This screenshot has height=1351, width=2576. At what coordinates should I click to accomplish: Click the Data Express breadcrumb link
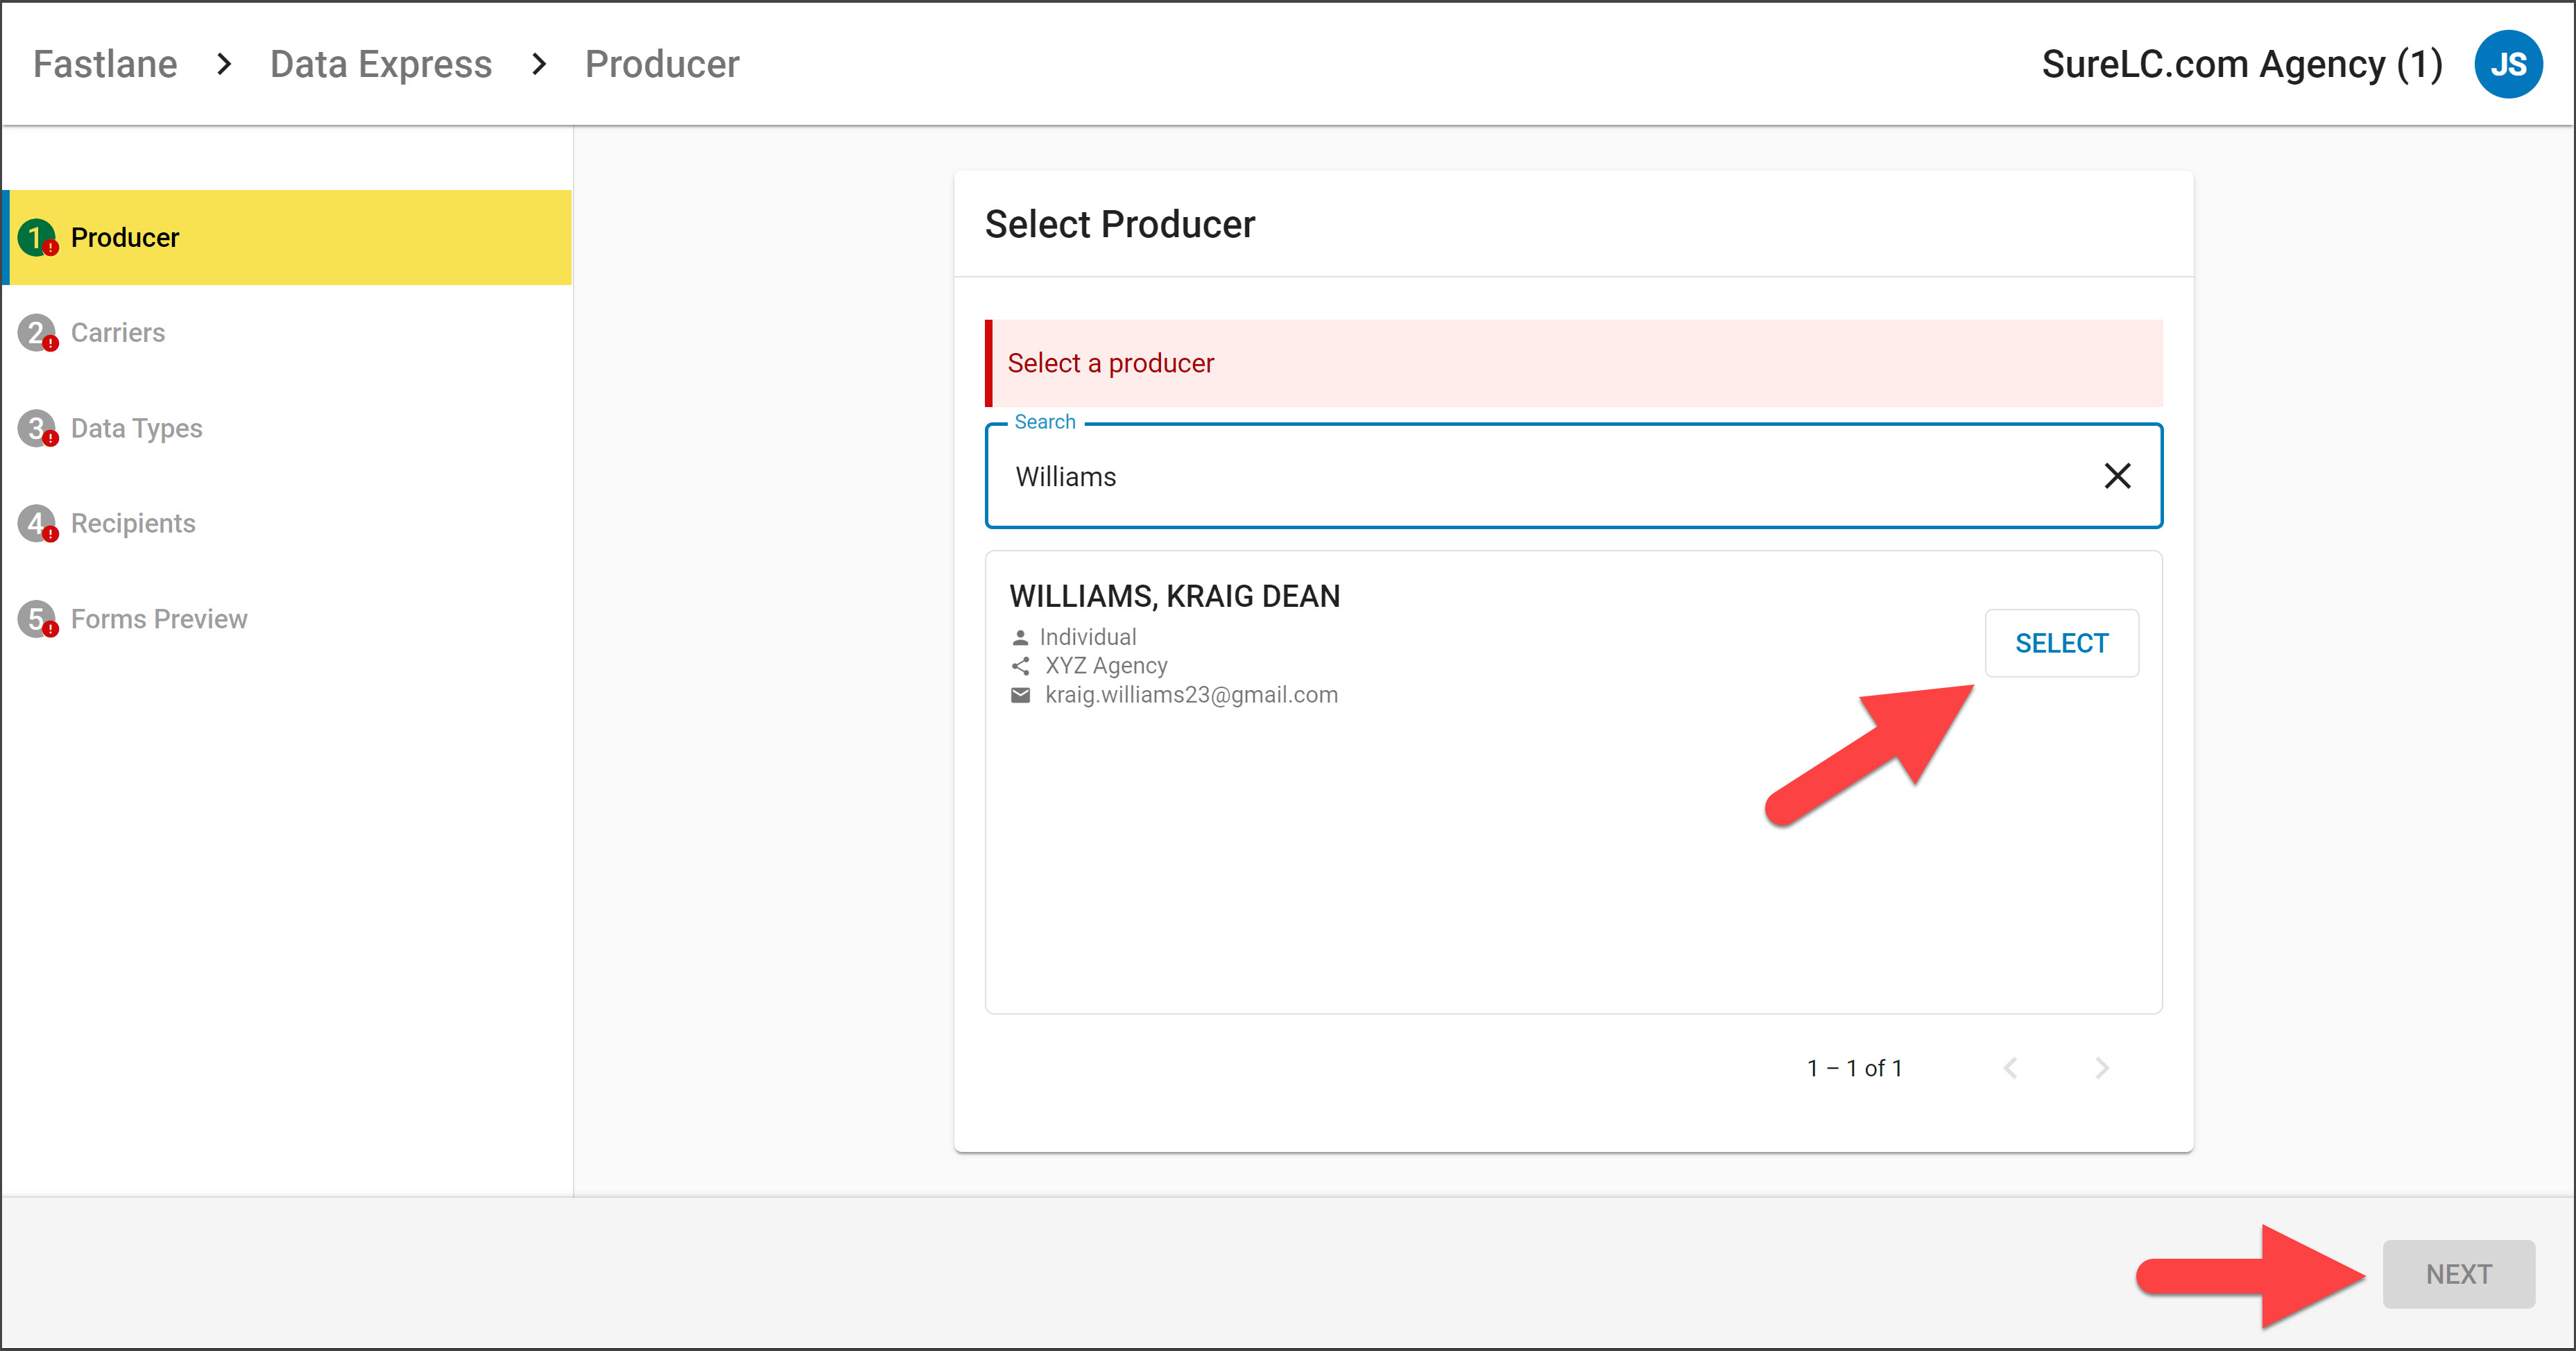[x=381, y=65]
